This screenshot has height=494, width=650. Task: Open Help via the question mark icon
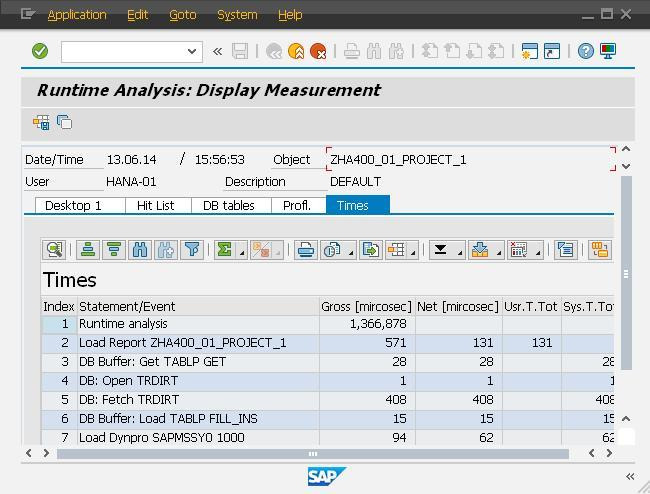point(585,51)
